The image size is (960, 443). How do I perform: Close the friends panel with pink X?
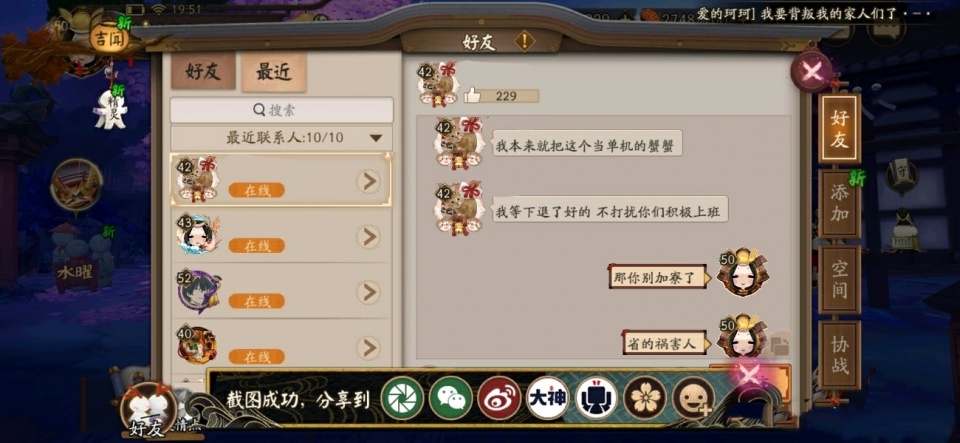pos(812,72)
